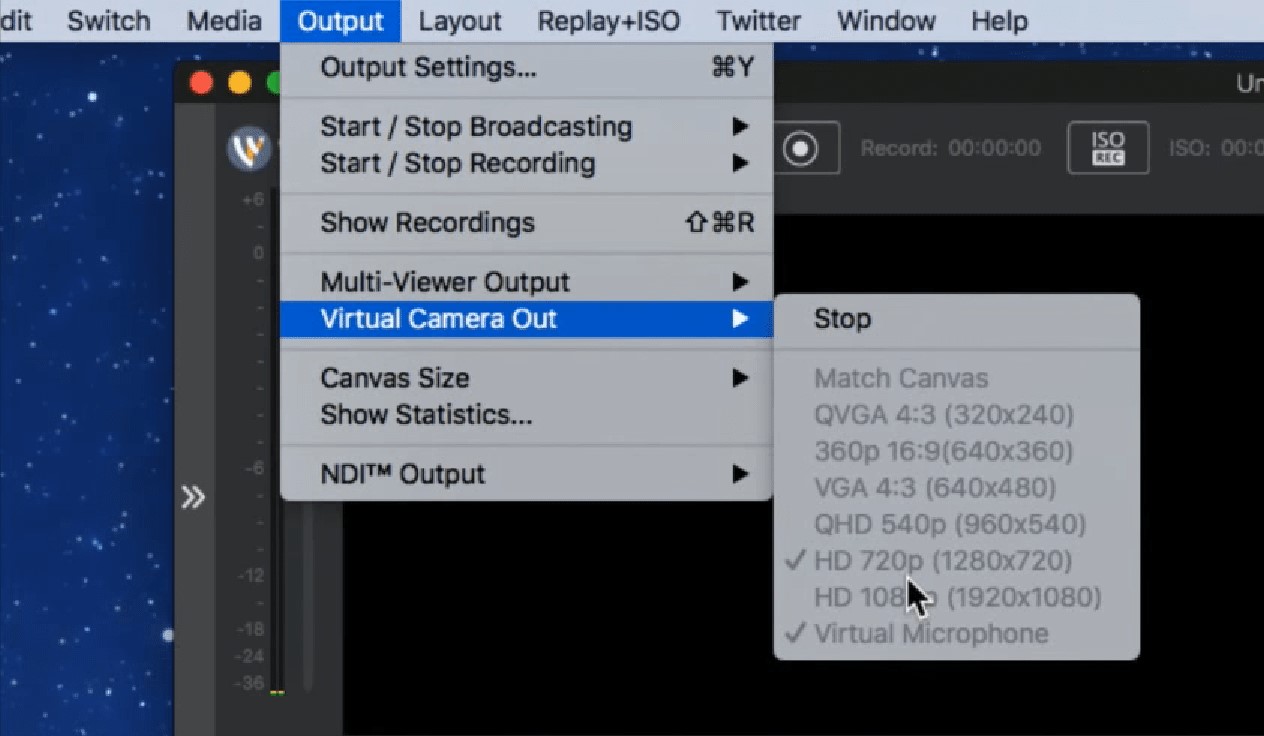Expand Canvas Size submenu

point(527,378)
